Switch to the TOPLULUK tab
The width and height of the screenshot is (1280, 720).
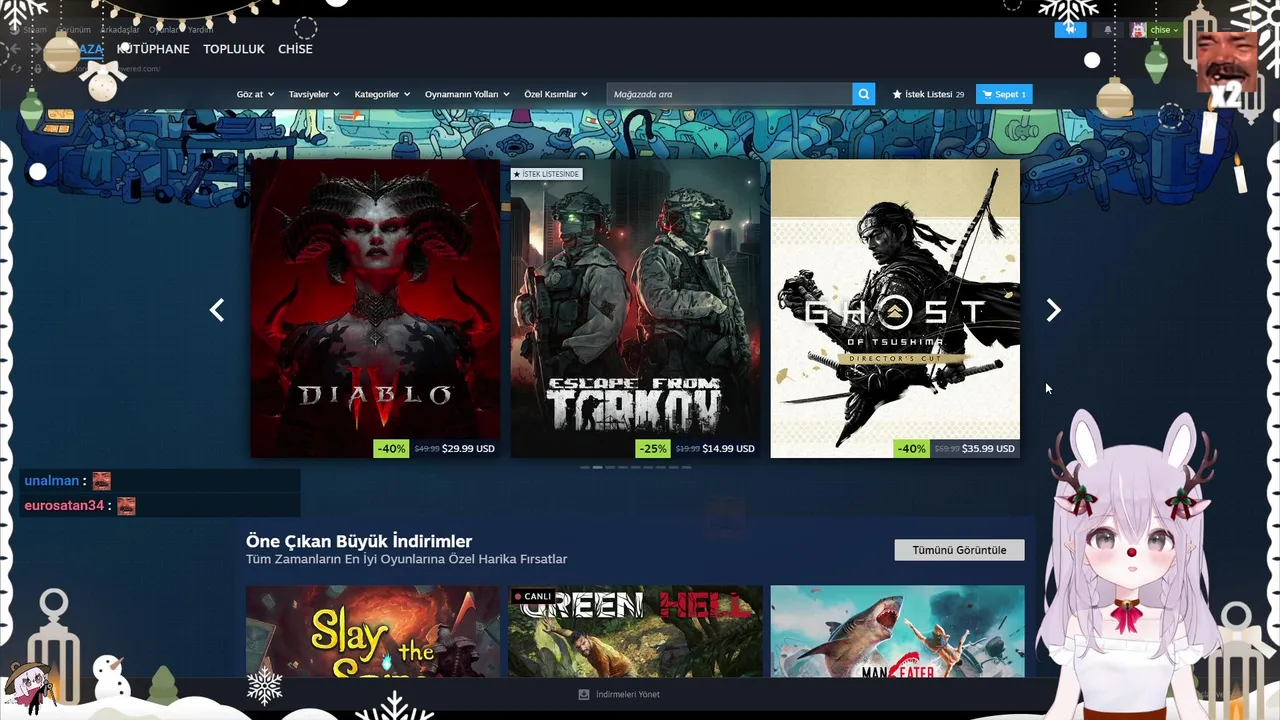pos(234,49)
